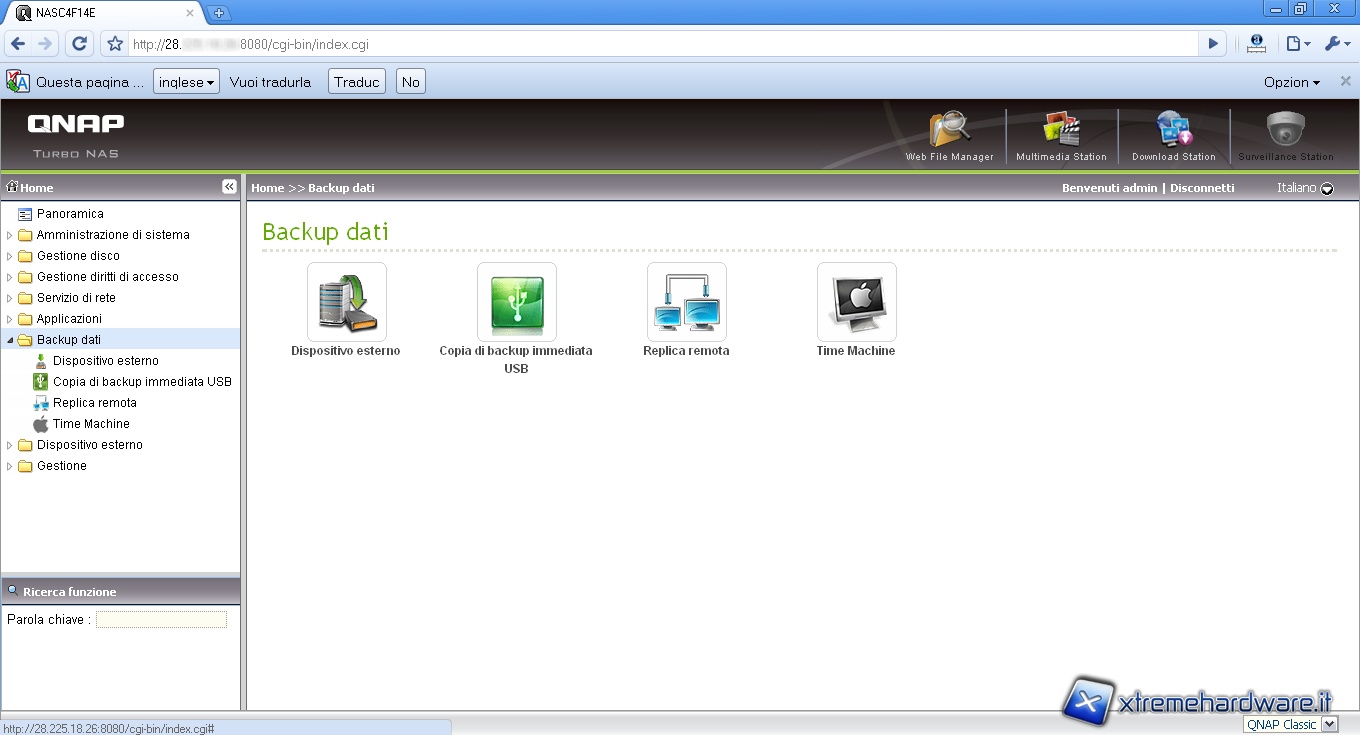Collapse the Backup dati tree node
This screenshot has height=735, width=1360.
(x=10, y=341)
